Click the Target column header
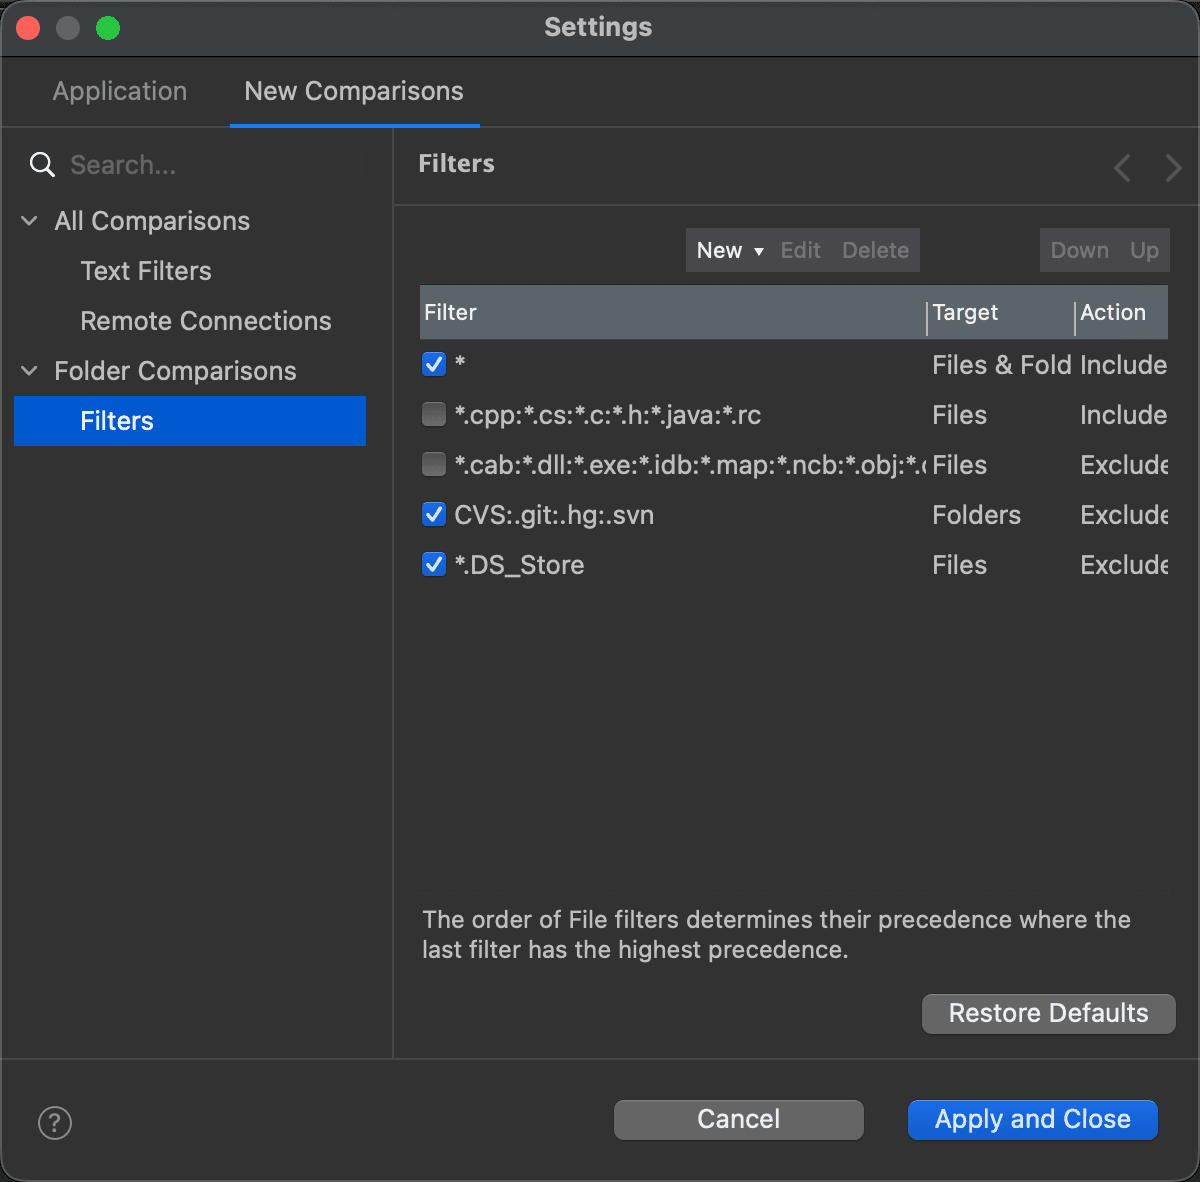 click(x=1001, y=312)
